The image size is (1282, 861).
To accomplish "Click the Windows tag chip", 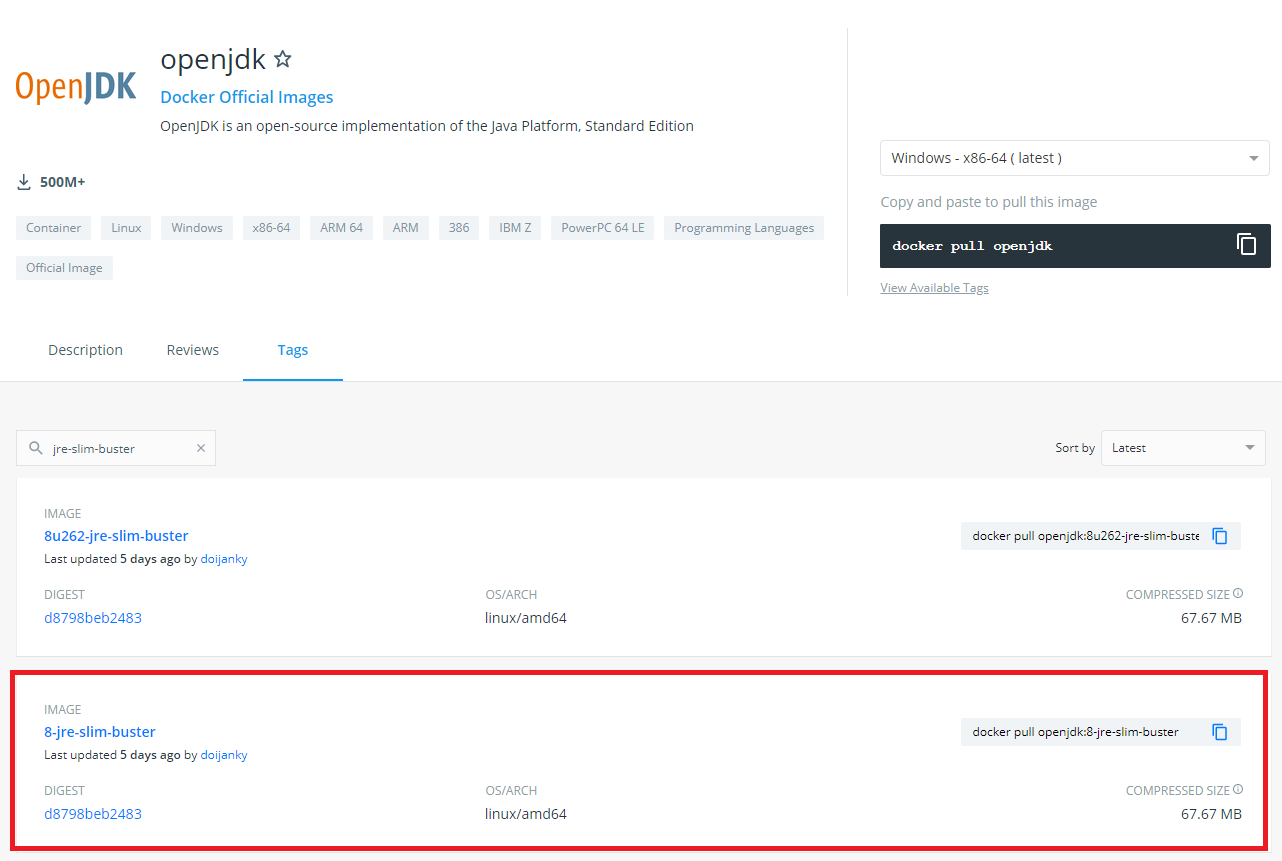I will click(x=197, y=228).
